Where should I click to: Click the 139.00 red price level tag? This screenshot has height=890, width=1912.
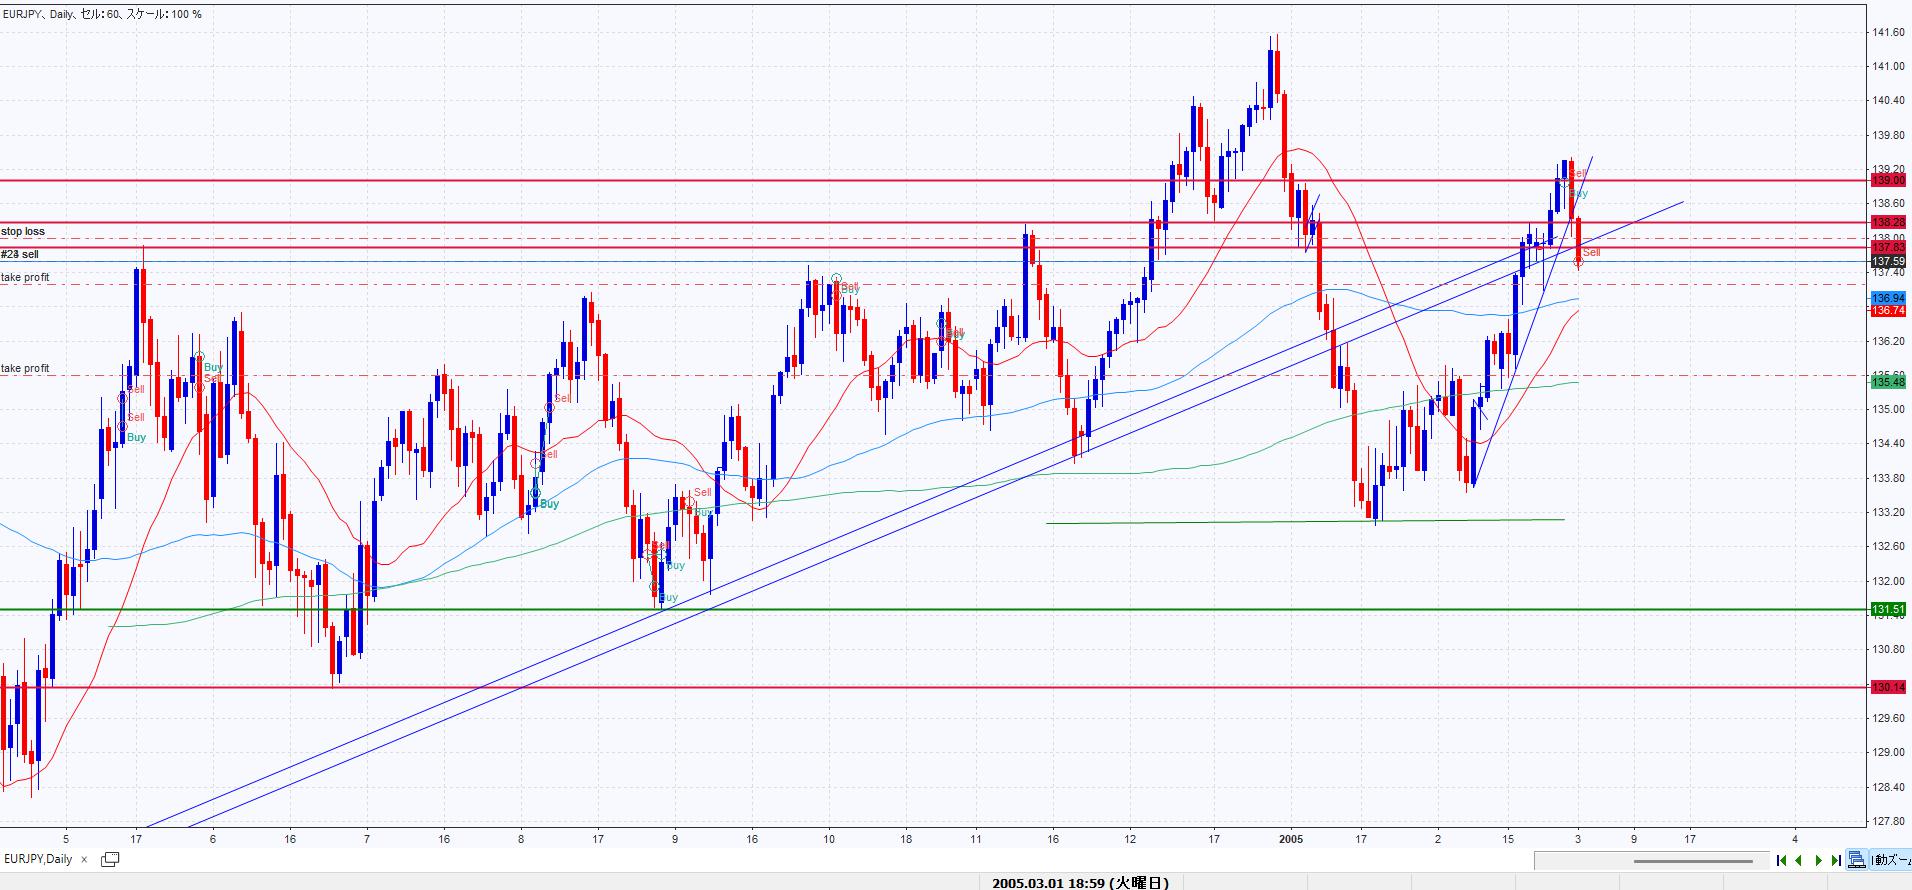[x=1888, y=180]
